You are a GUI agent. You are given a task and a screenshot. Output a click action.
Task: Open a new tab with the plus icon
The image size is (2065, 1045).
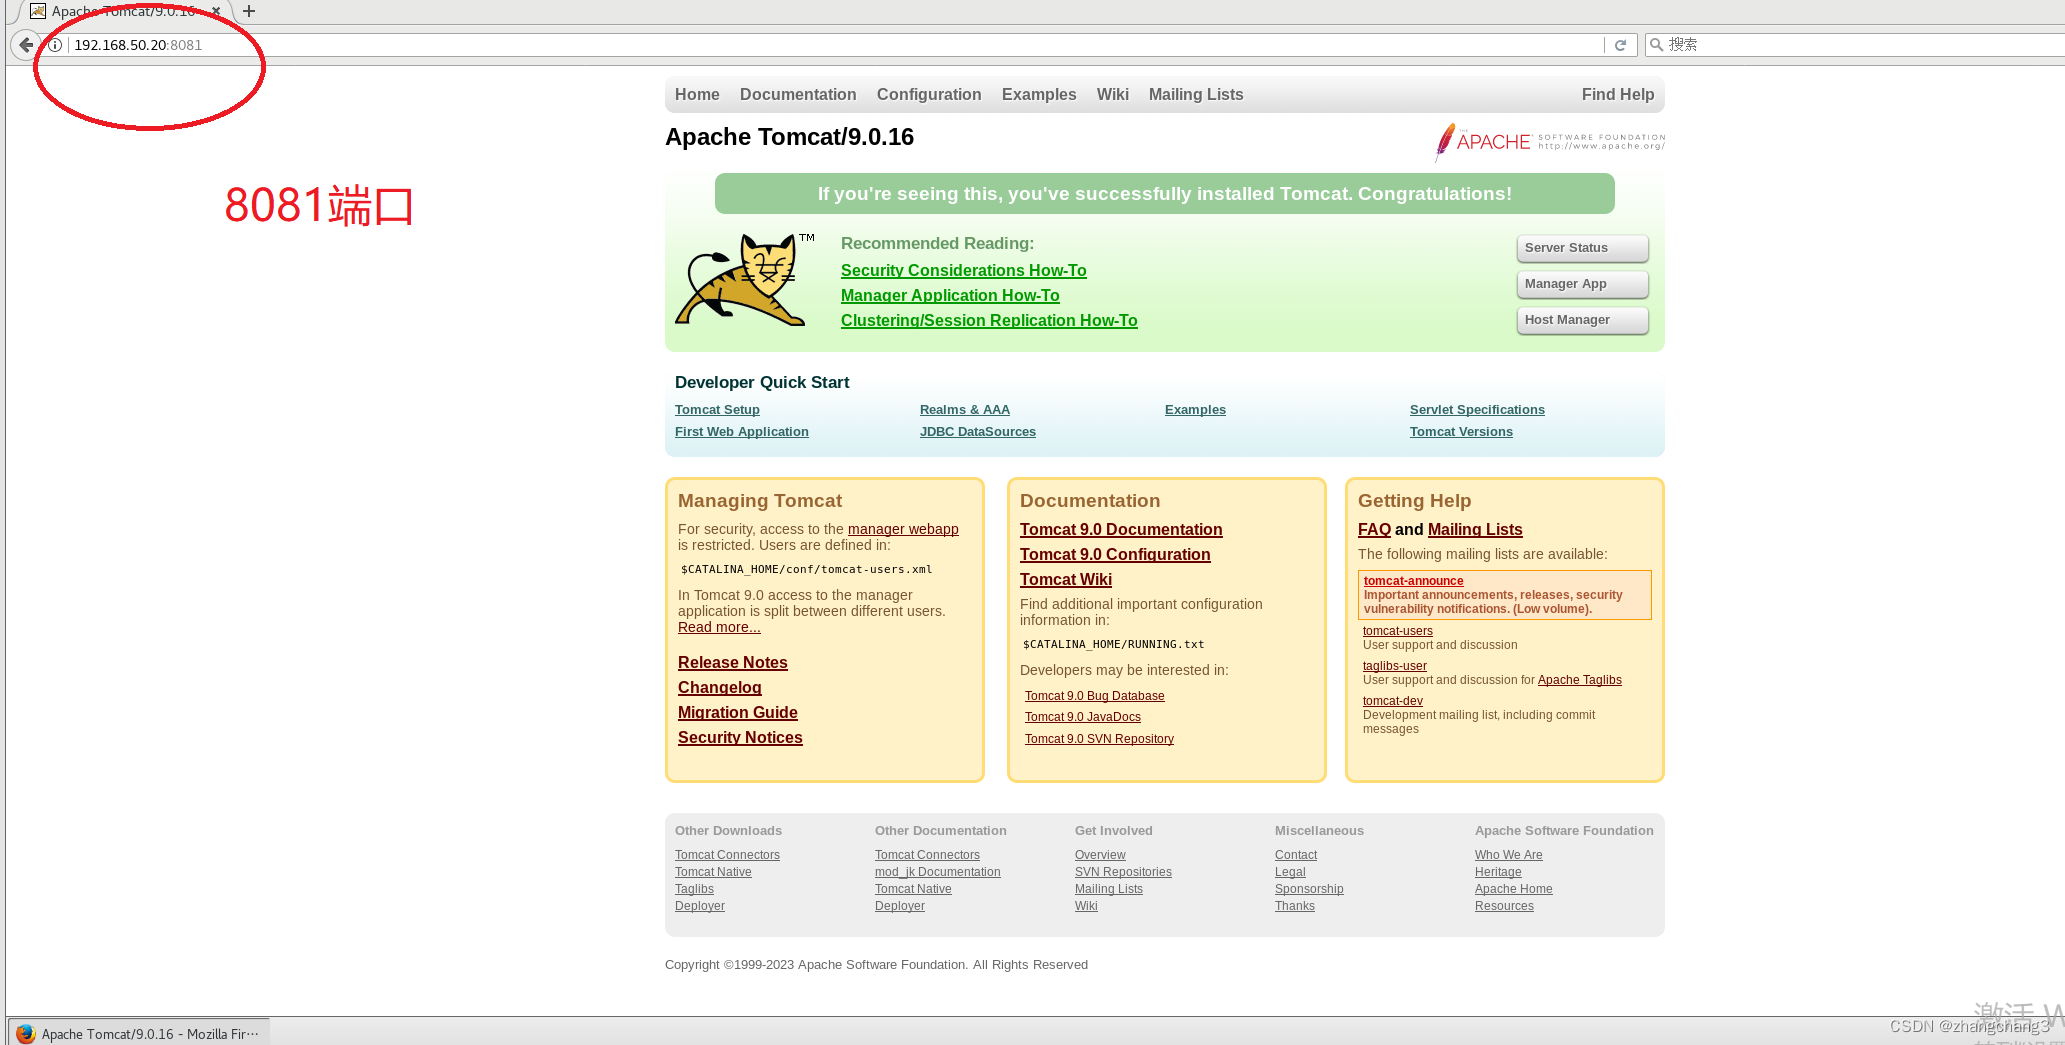pyautogui.click(x=249, y=11)
